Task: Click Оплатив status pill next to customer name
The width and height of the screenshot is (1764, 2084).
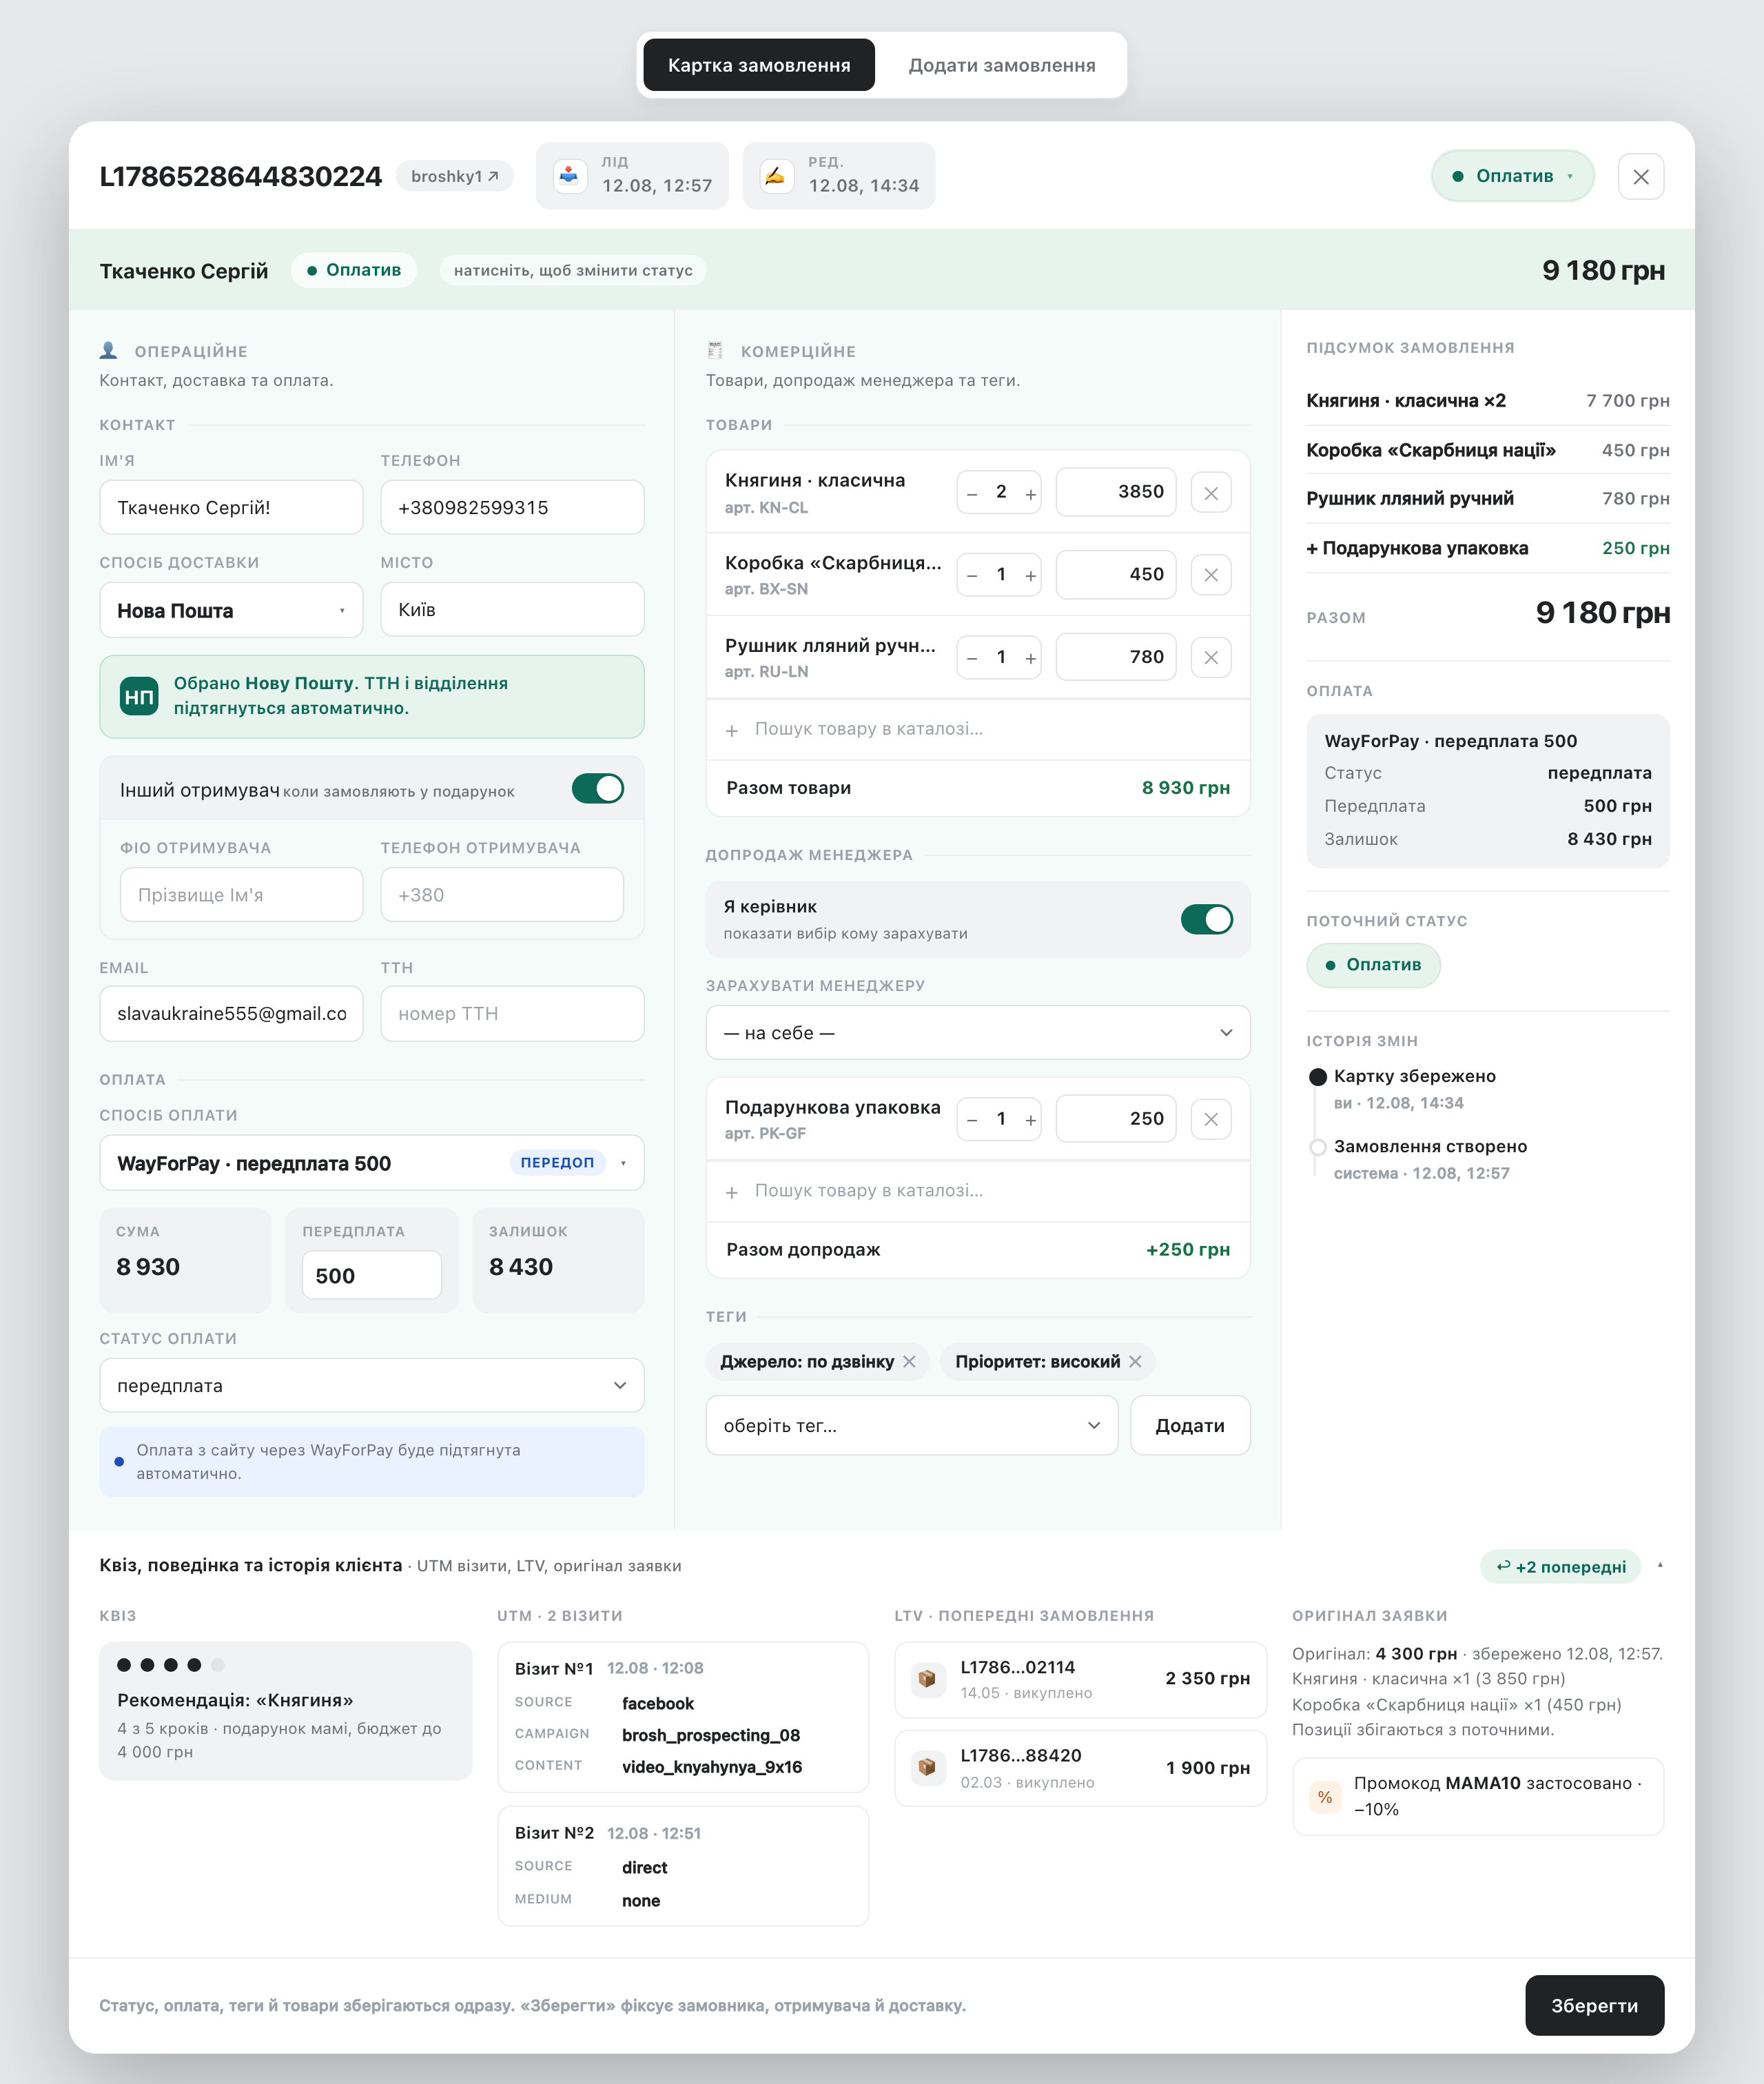Action: [354, 270]
